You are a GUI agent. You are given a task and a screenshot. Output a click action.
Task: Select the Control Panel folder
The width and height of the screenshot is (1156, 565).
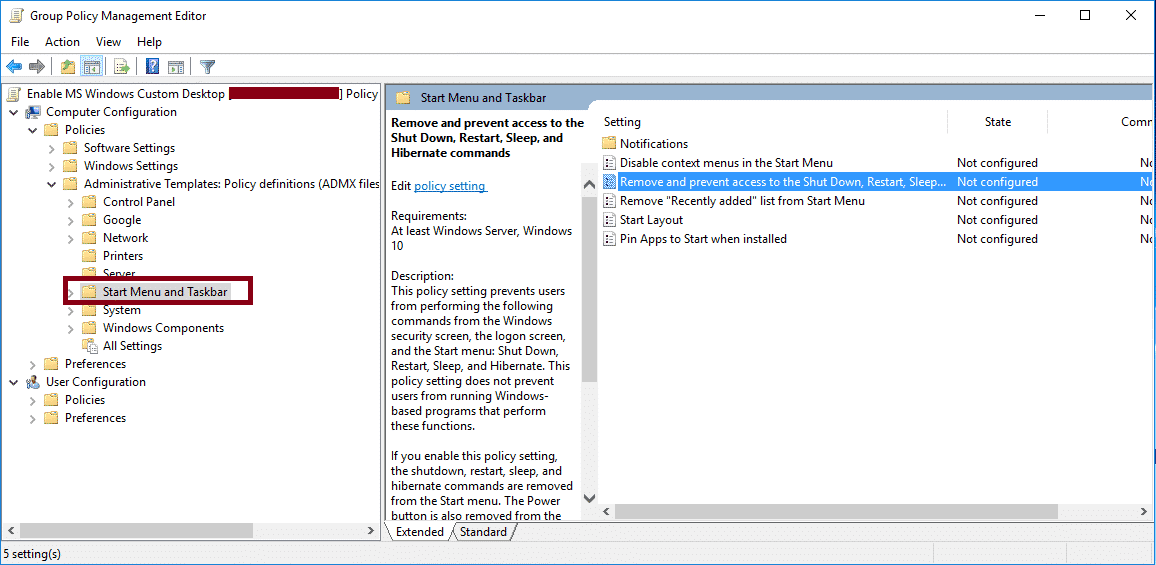[x=138, y=202]
